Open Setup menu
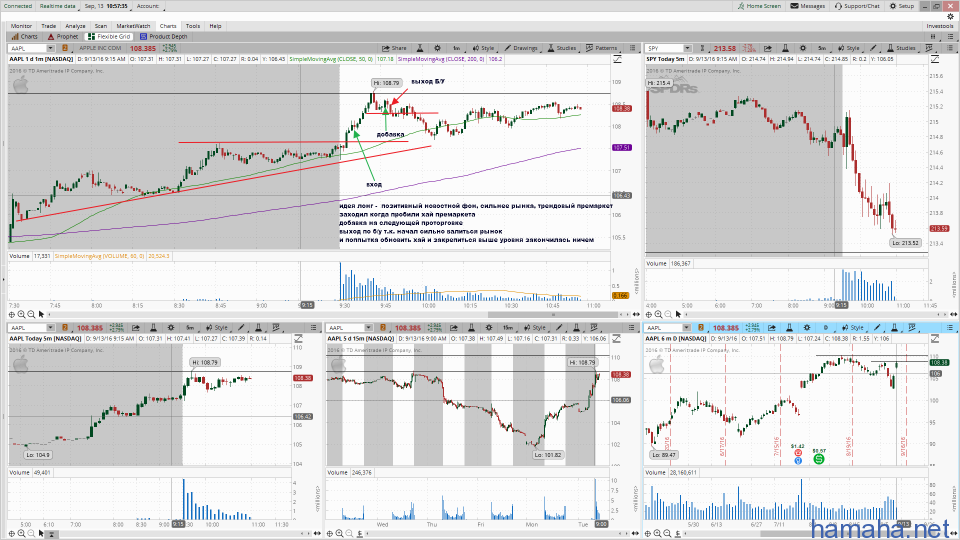The image size is (960, 540). (902, 6)
